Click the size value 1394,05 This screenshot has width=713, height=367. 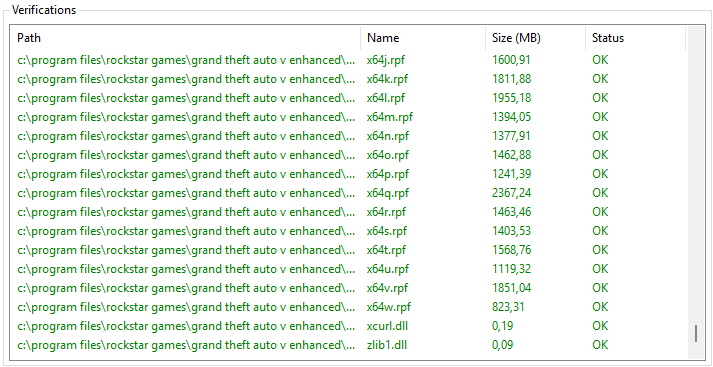point(511,117)
